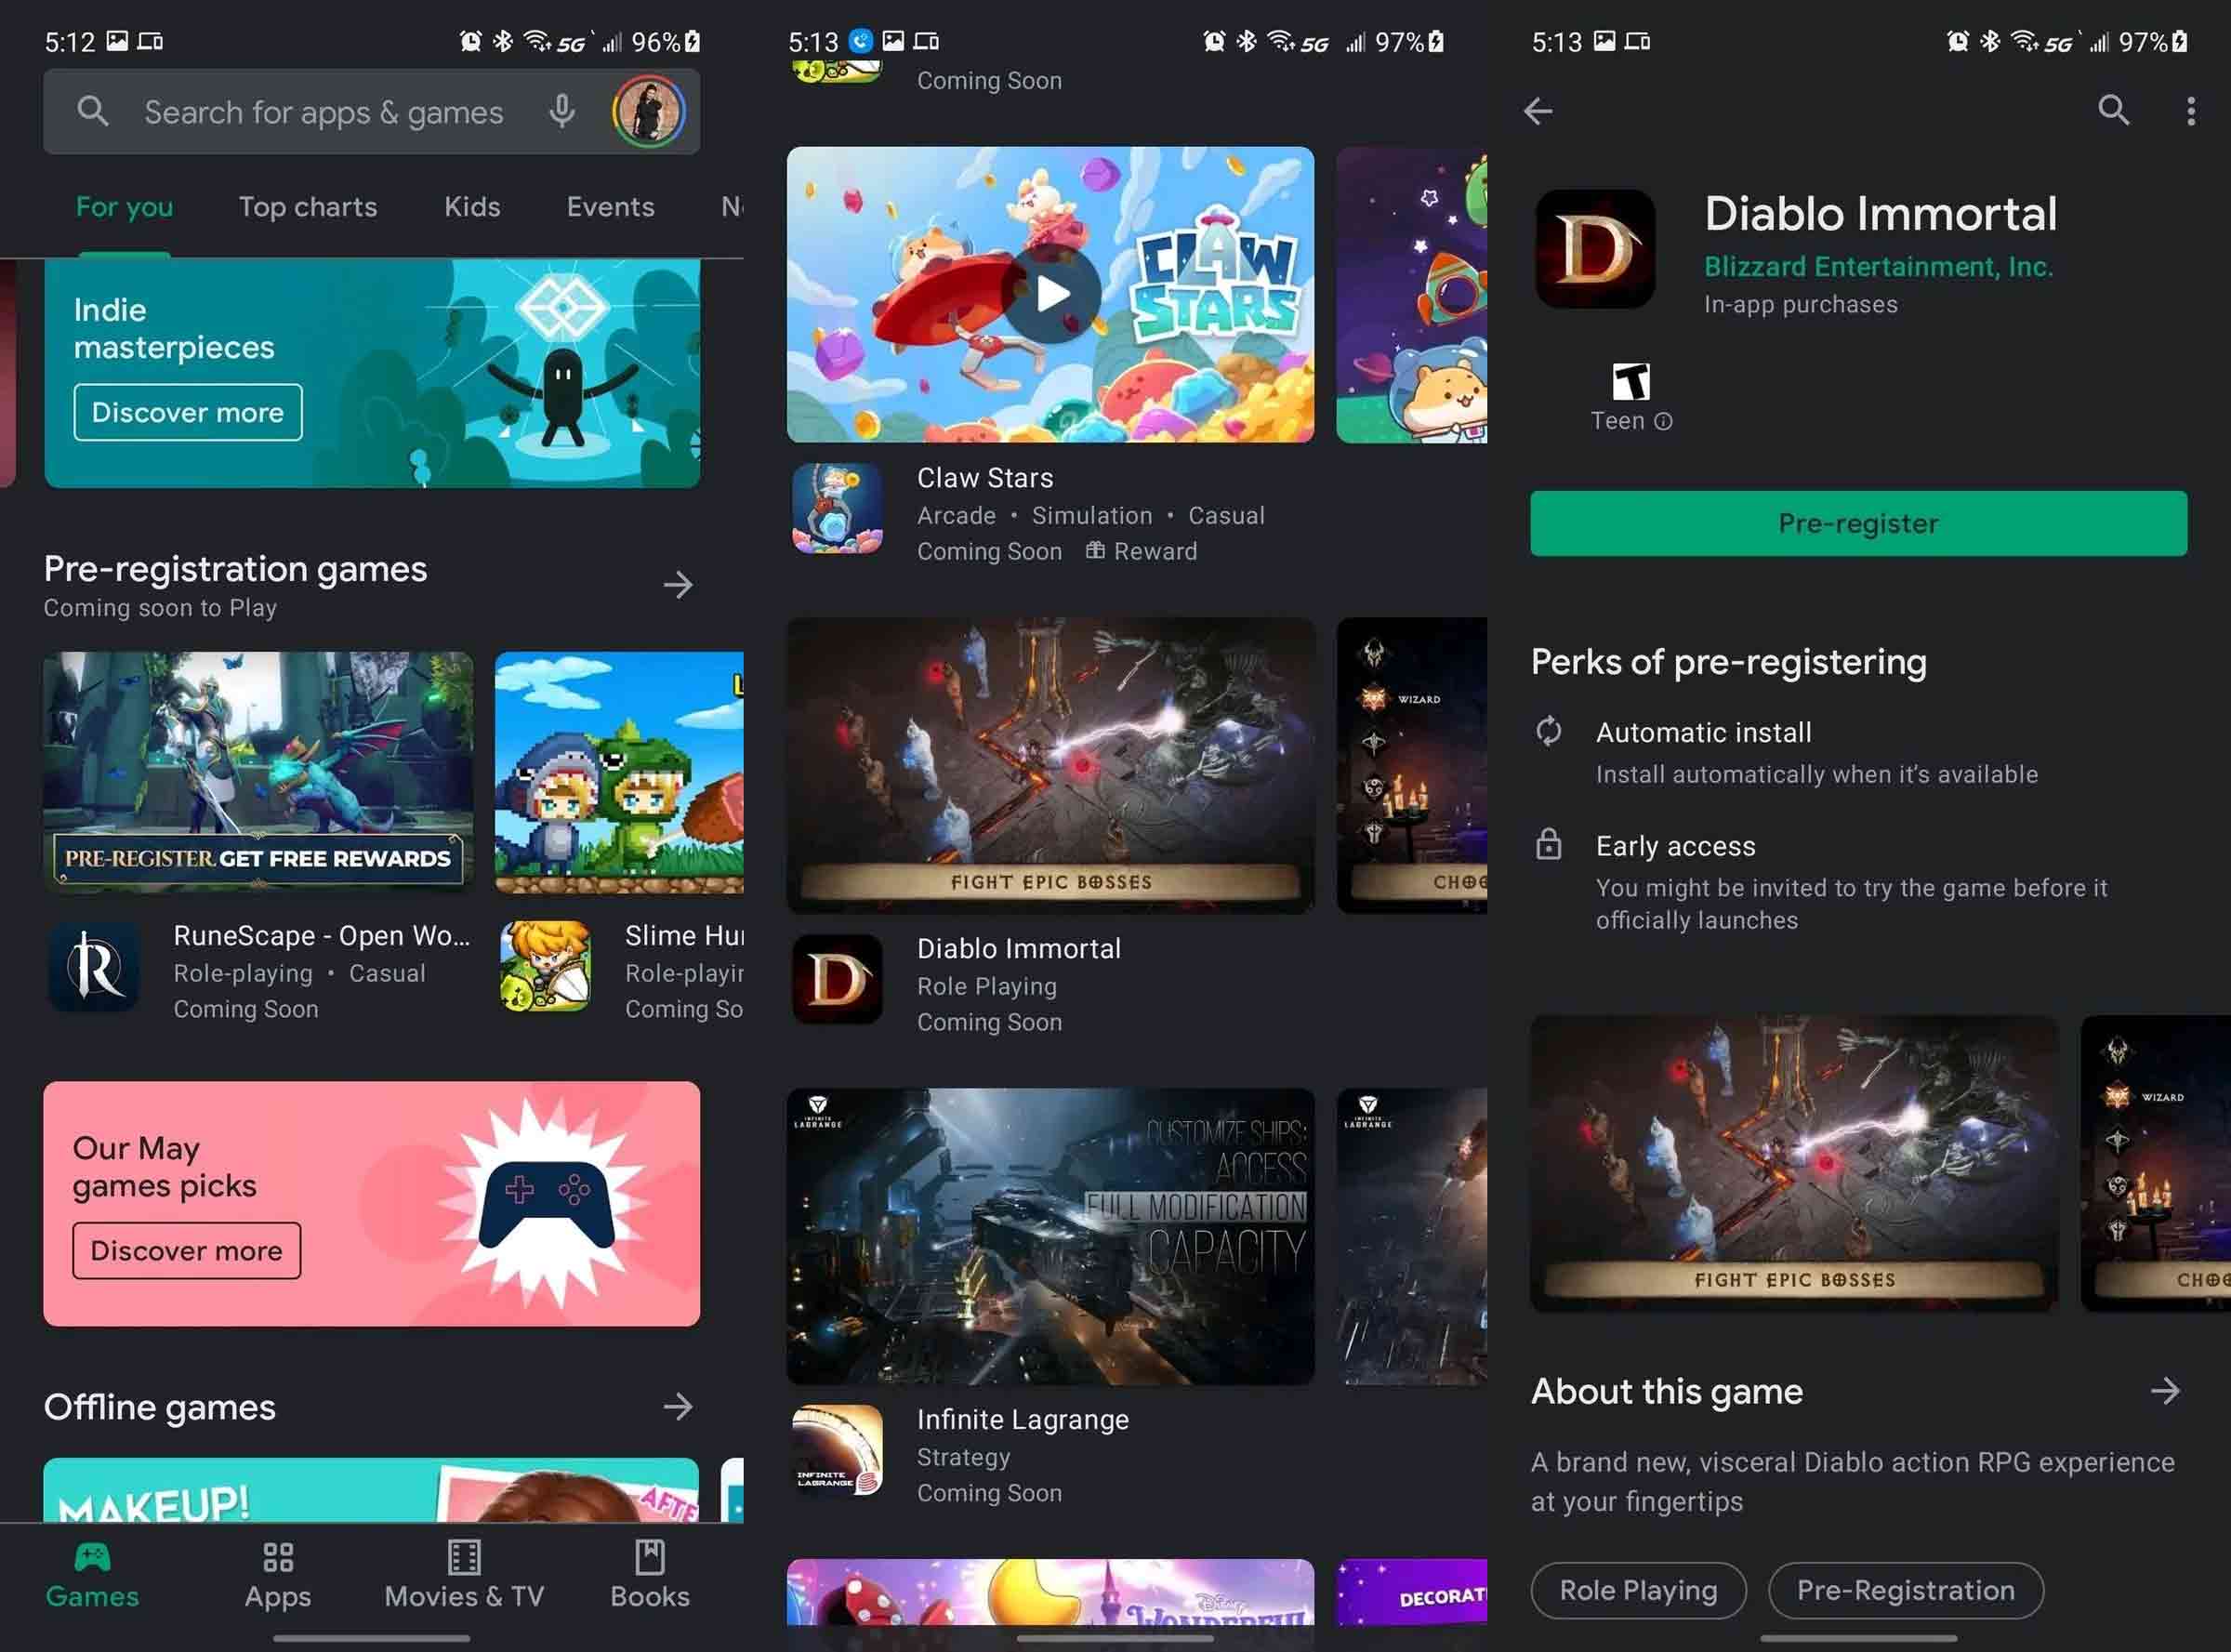Tap the RuneScape app icon
This screenshot has height=1652, width=2231.
tap(94, 967)
